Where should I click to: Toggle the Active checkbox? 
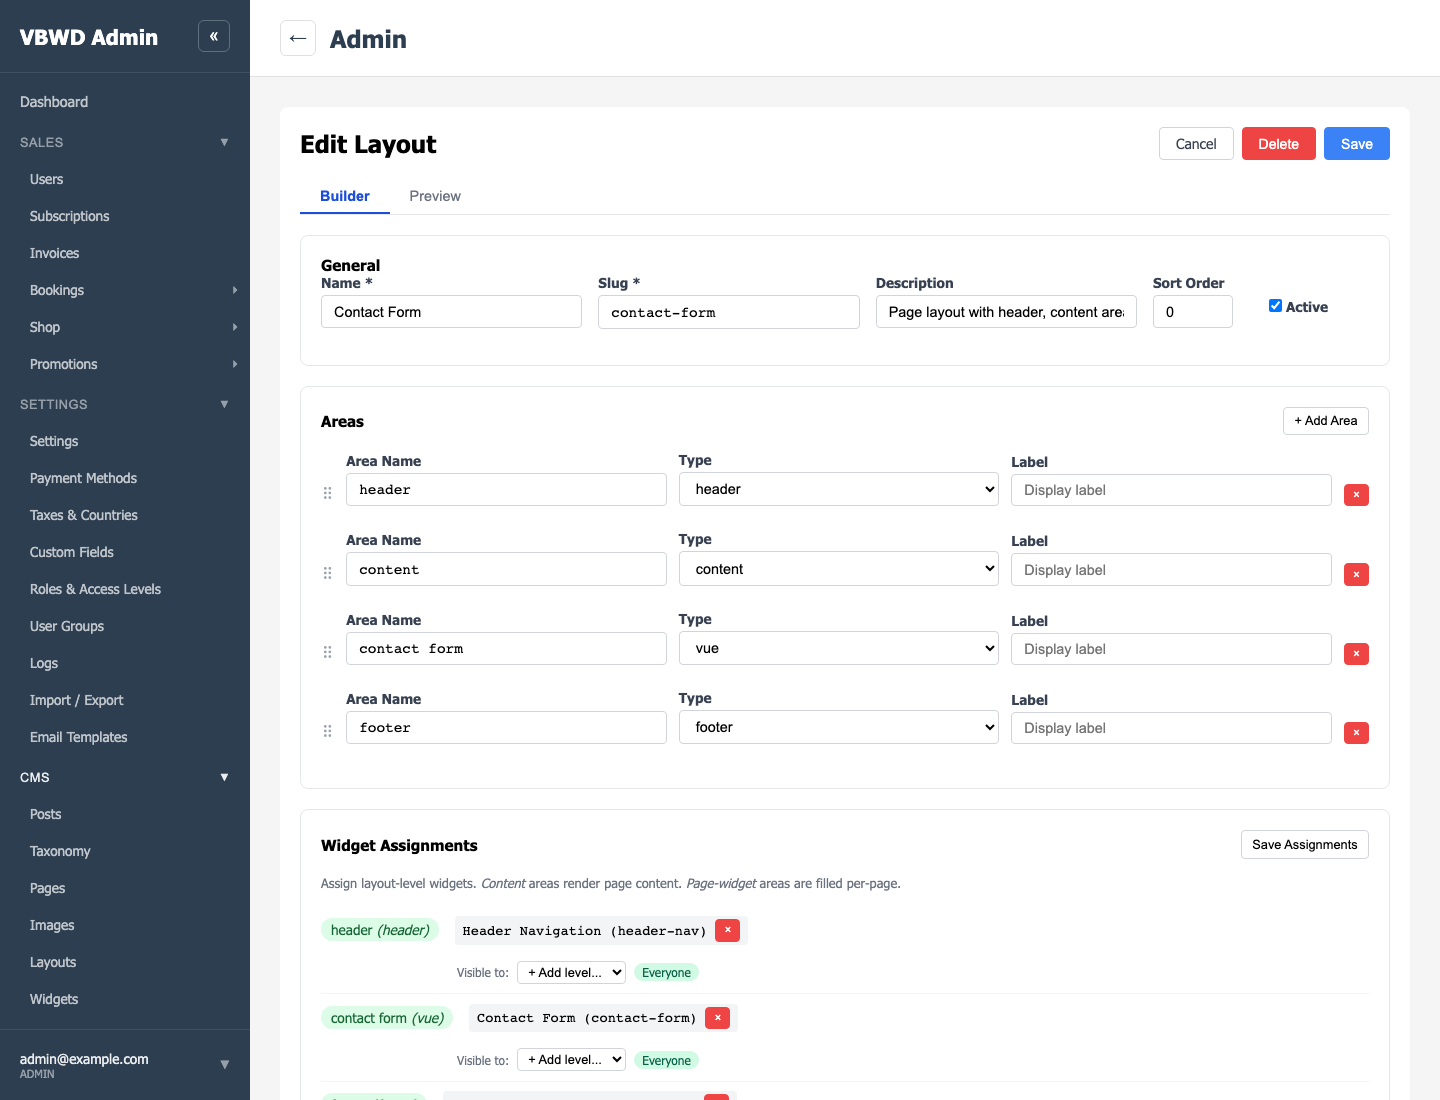pos(1275,306)
